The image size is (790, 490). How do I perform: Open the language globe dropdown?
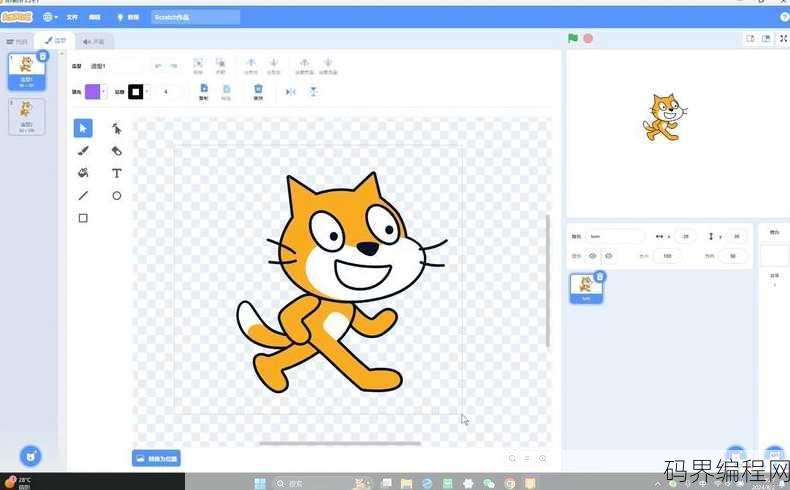50,17
